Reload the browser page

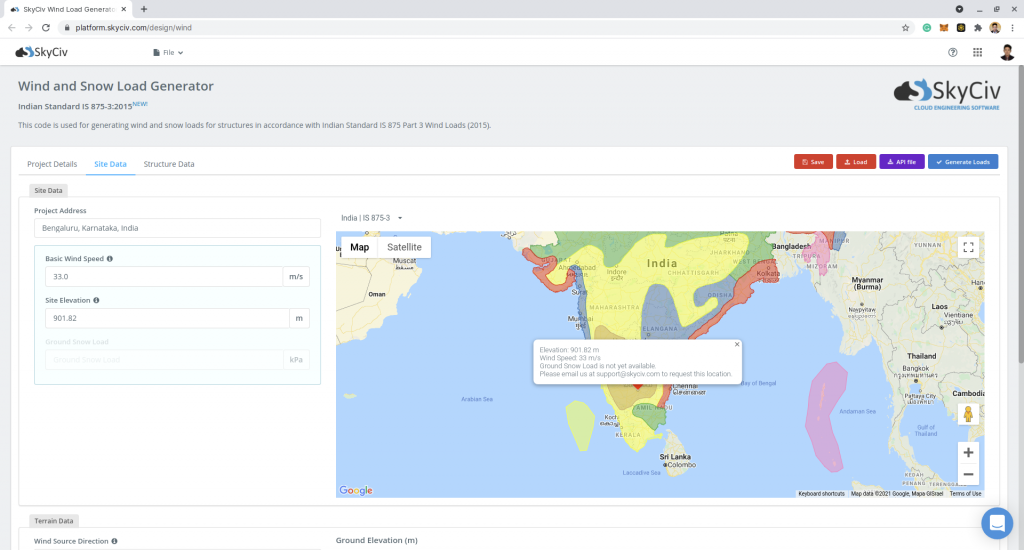click(46, 27)
